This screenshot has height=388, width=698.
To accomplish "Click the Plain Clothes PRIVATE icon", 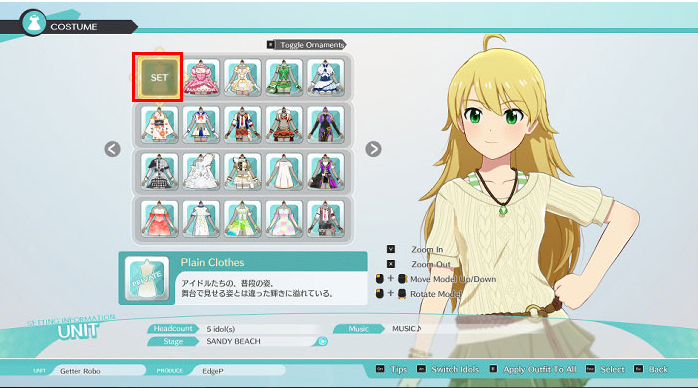I will coord(146,279).
